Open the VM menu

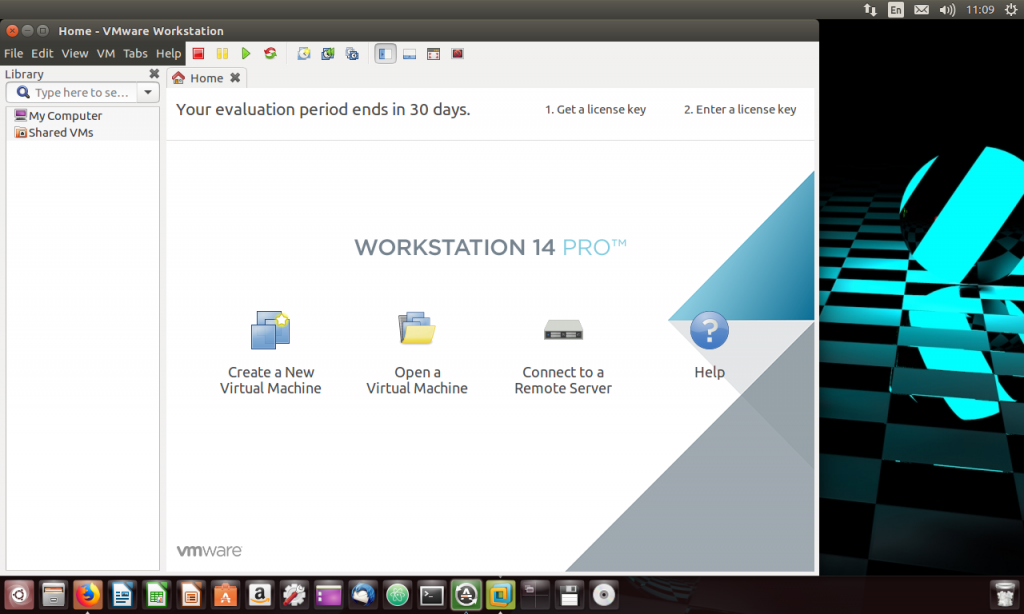106,53
